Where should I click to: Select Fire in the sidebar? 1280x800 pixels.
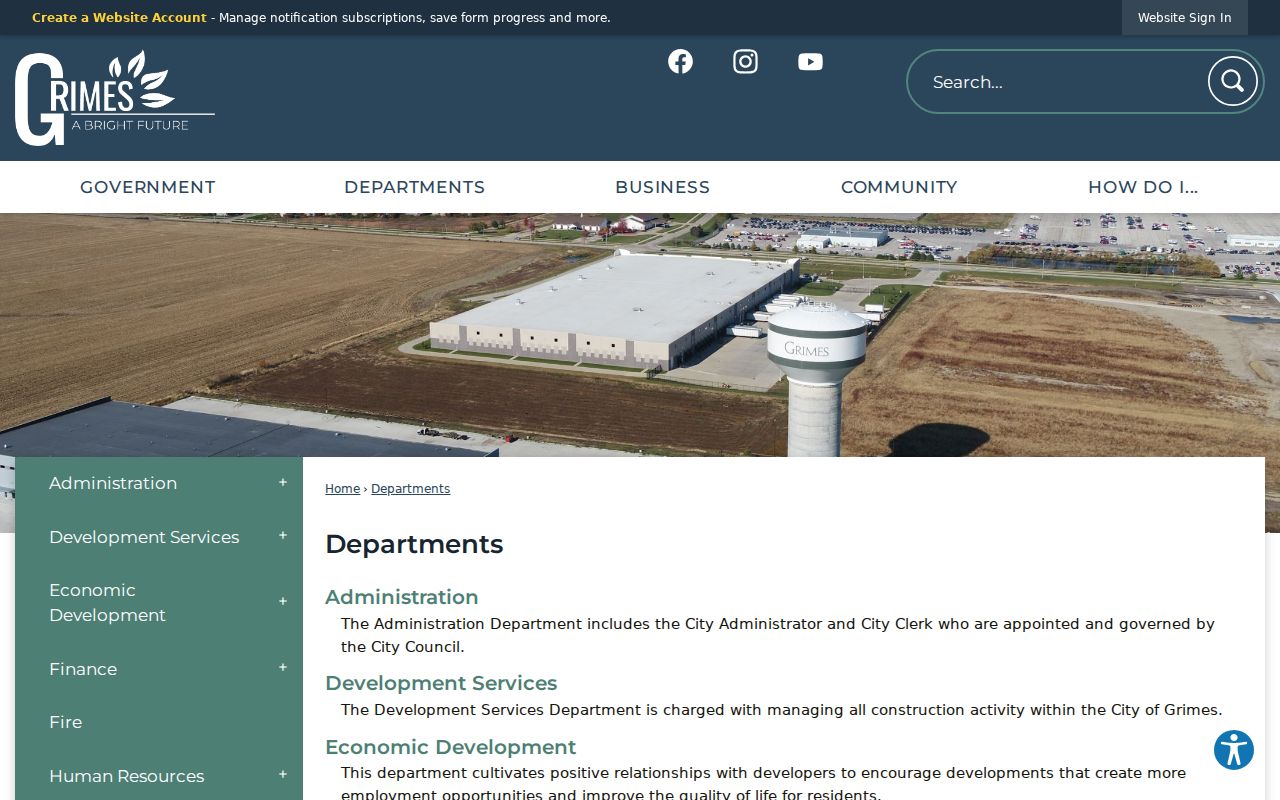(66, 722)
